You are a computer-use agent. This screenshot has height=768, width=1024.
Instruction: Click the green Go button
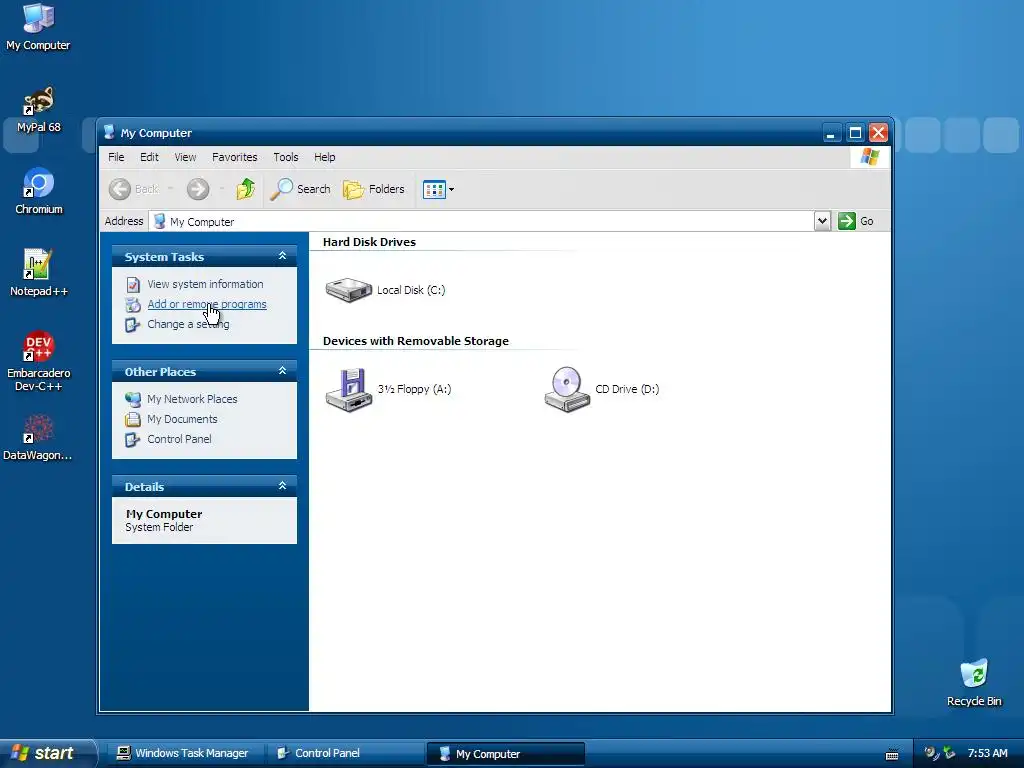[x=856, y=221]
